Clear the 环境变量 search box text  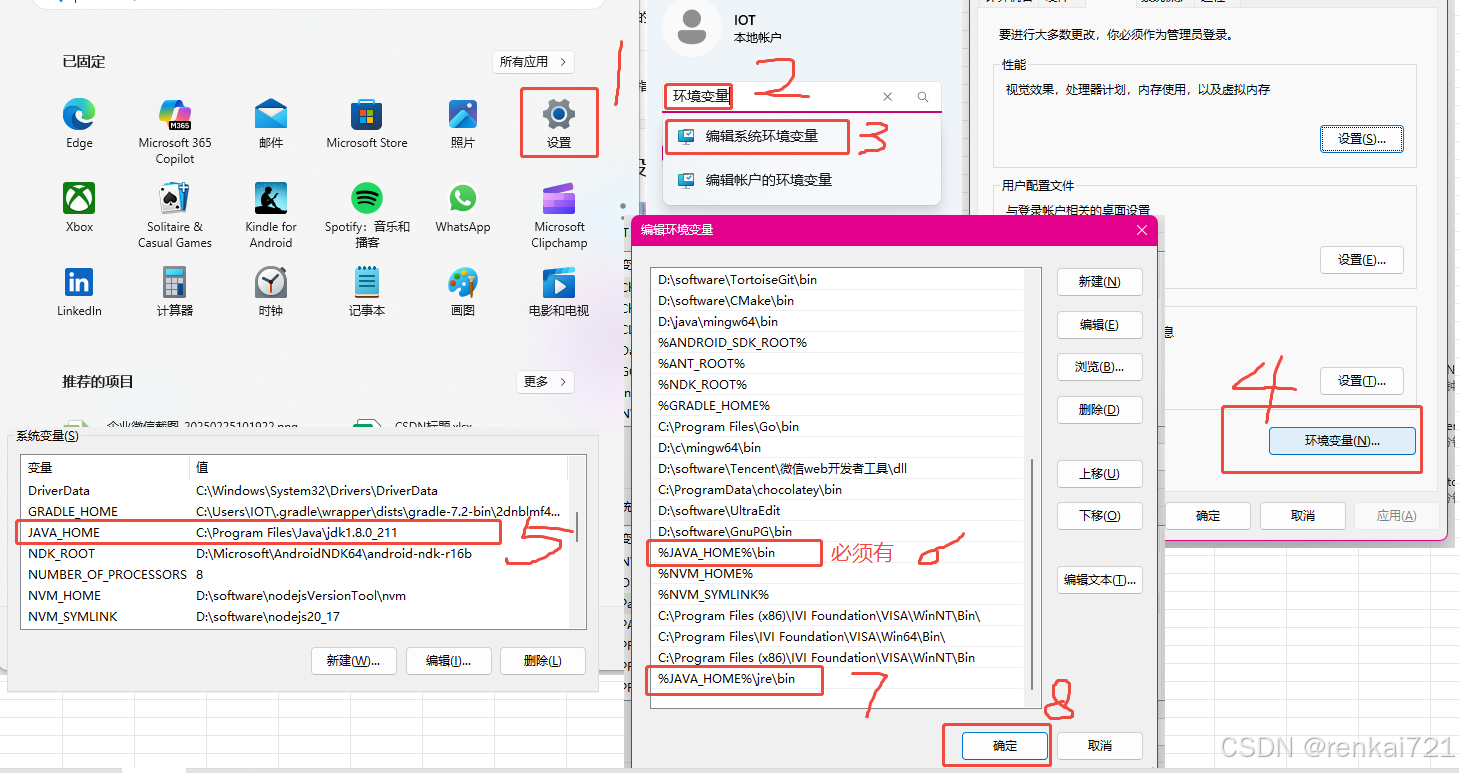[x=888, y=97]
